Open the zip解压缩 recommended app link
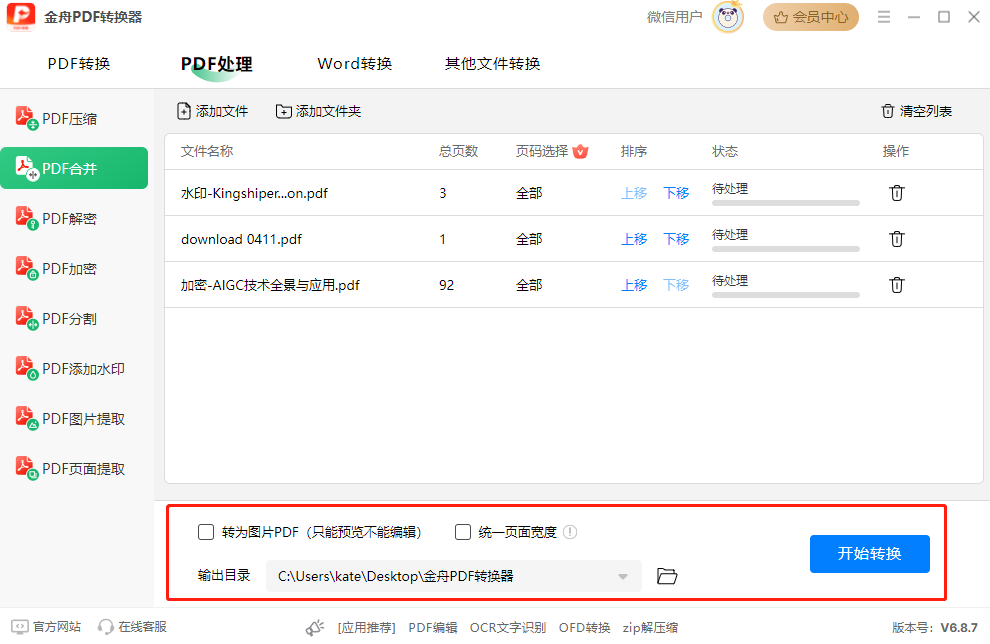Image resolution: width=990 pixels, height=644 pixels. click(x=650, y=628)
